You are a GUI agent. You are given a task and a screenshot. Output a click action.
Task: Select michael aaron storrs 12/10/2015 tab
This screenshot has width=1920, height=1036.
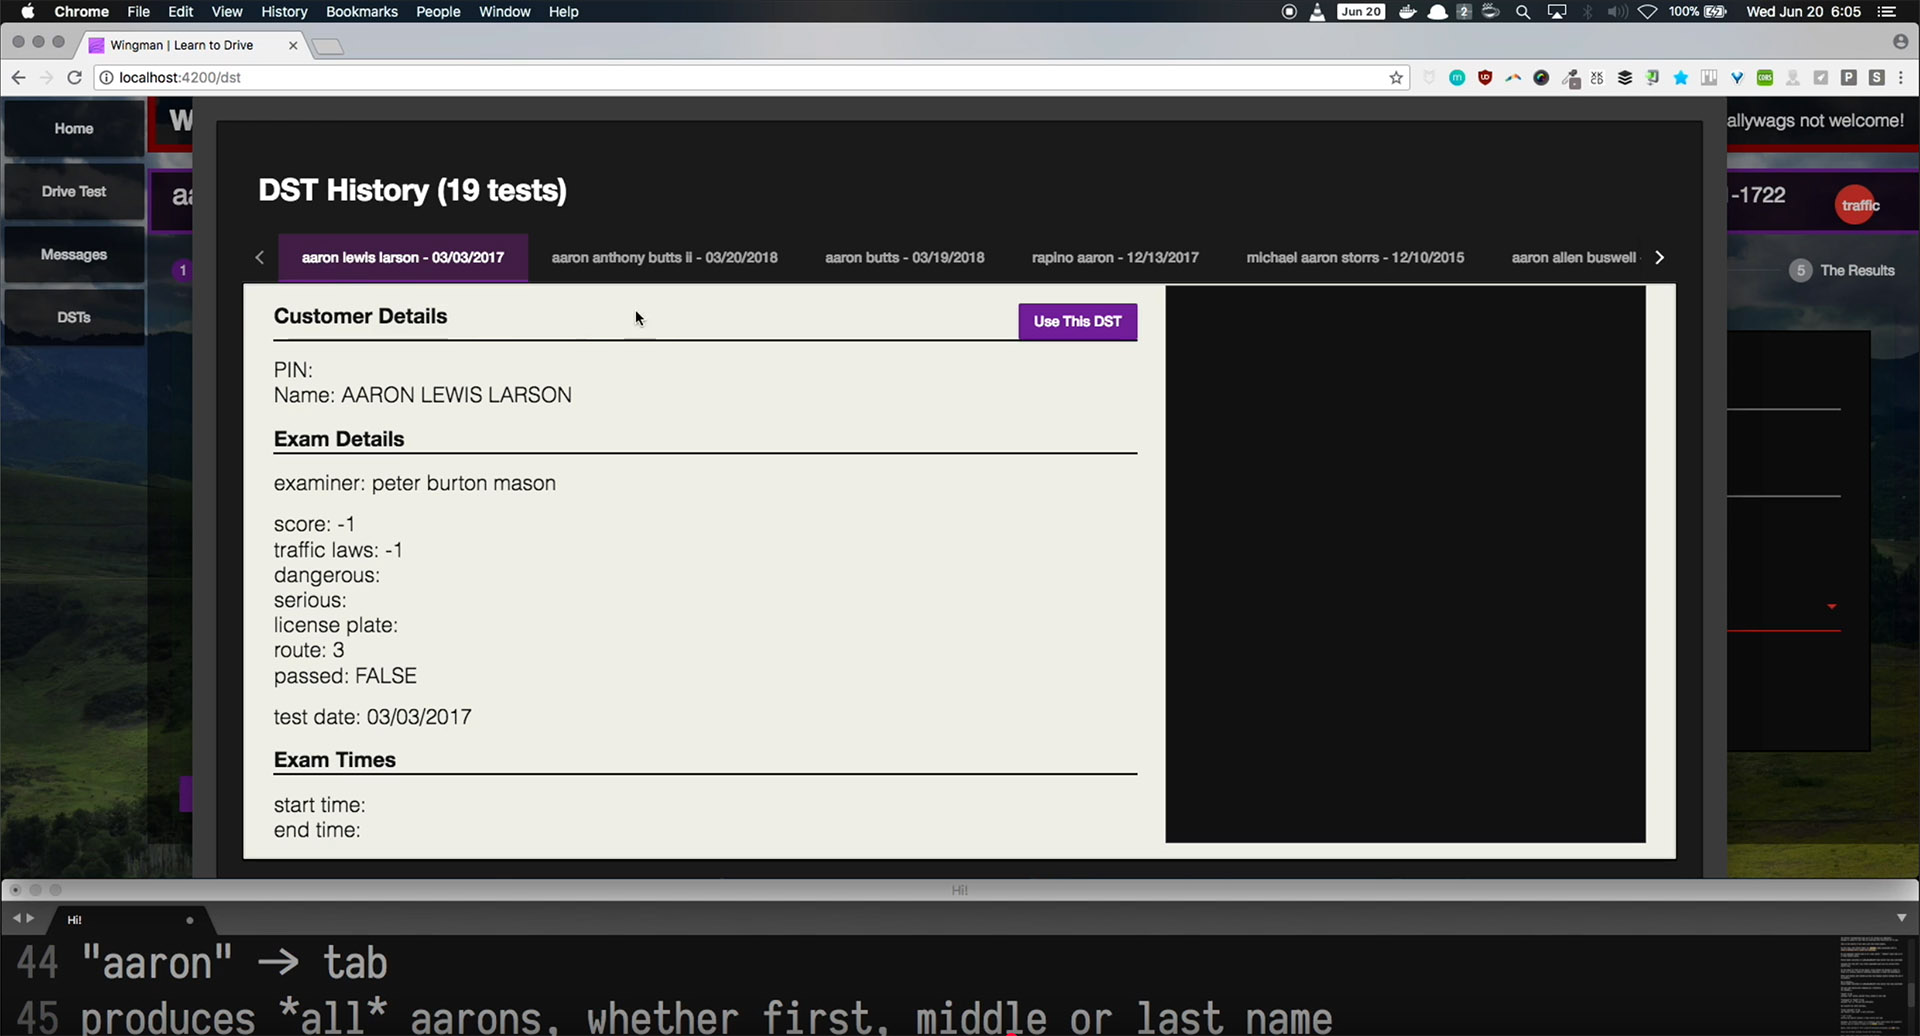[x=1355, y=258]
